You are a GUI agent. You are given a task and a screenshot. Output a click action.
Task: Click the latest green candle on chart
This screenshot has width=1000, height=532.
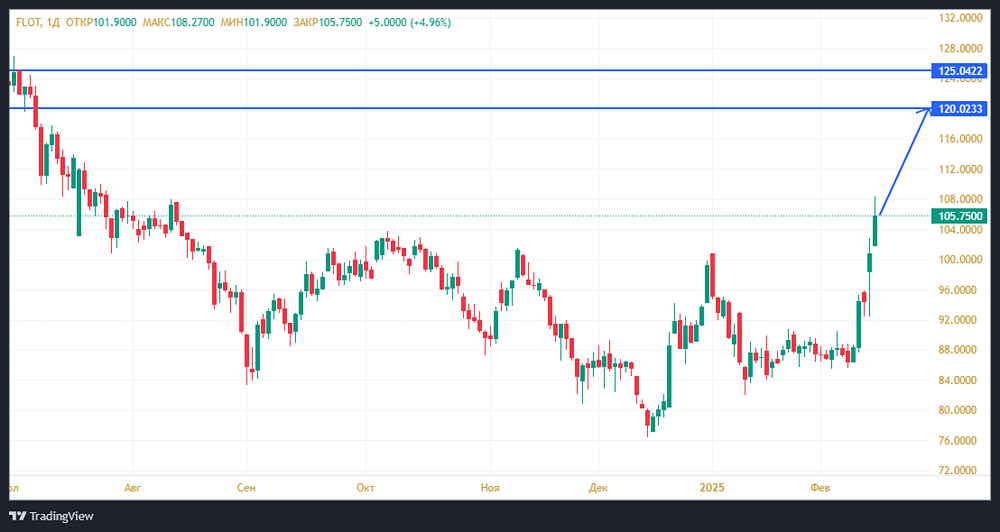[875, 230]
